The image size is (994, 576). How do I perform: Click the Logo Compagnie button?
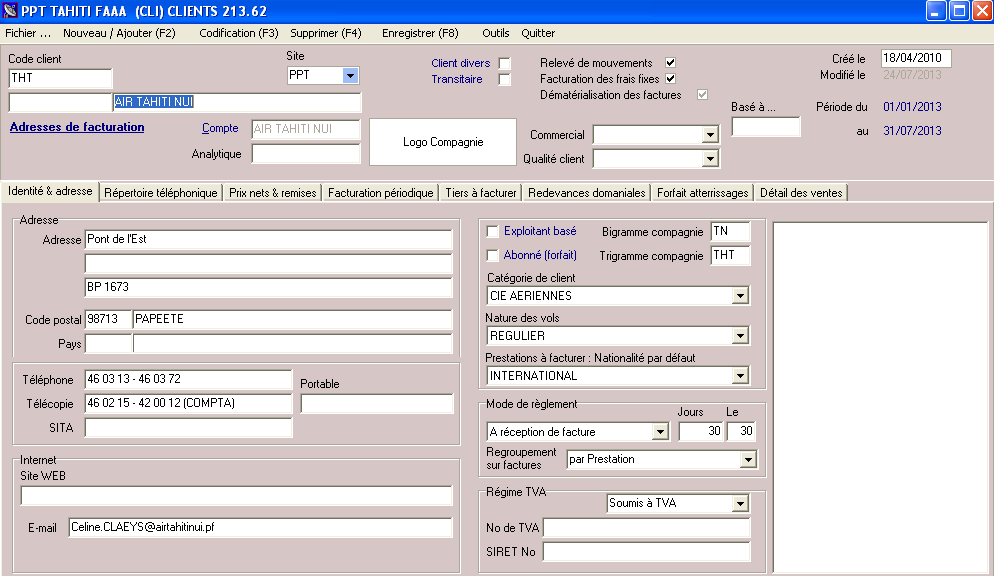pyautogui.click(x=443, y=142)
